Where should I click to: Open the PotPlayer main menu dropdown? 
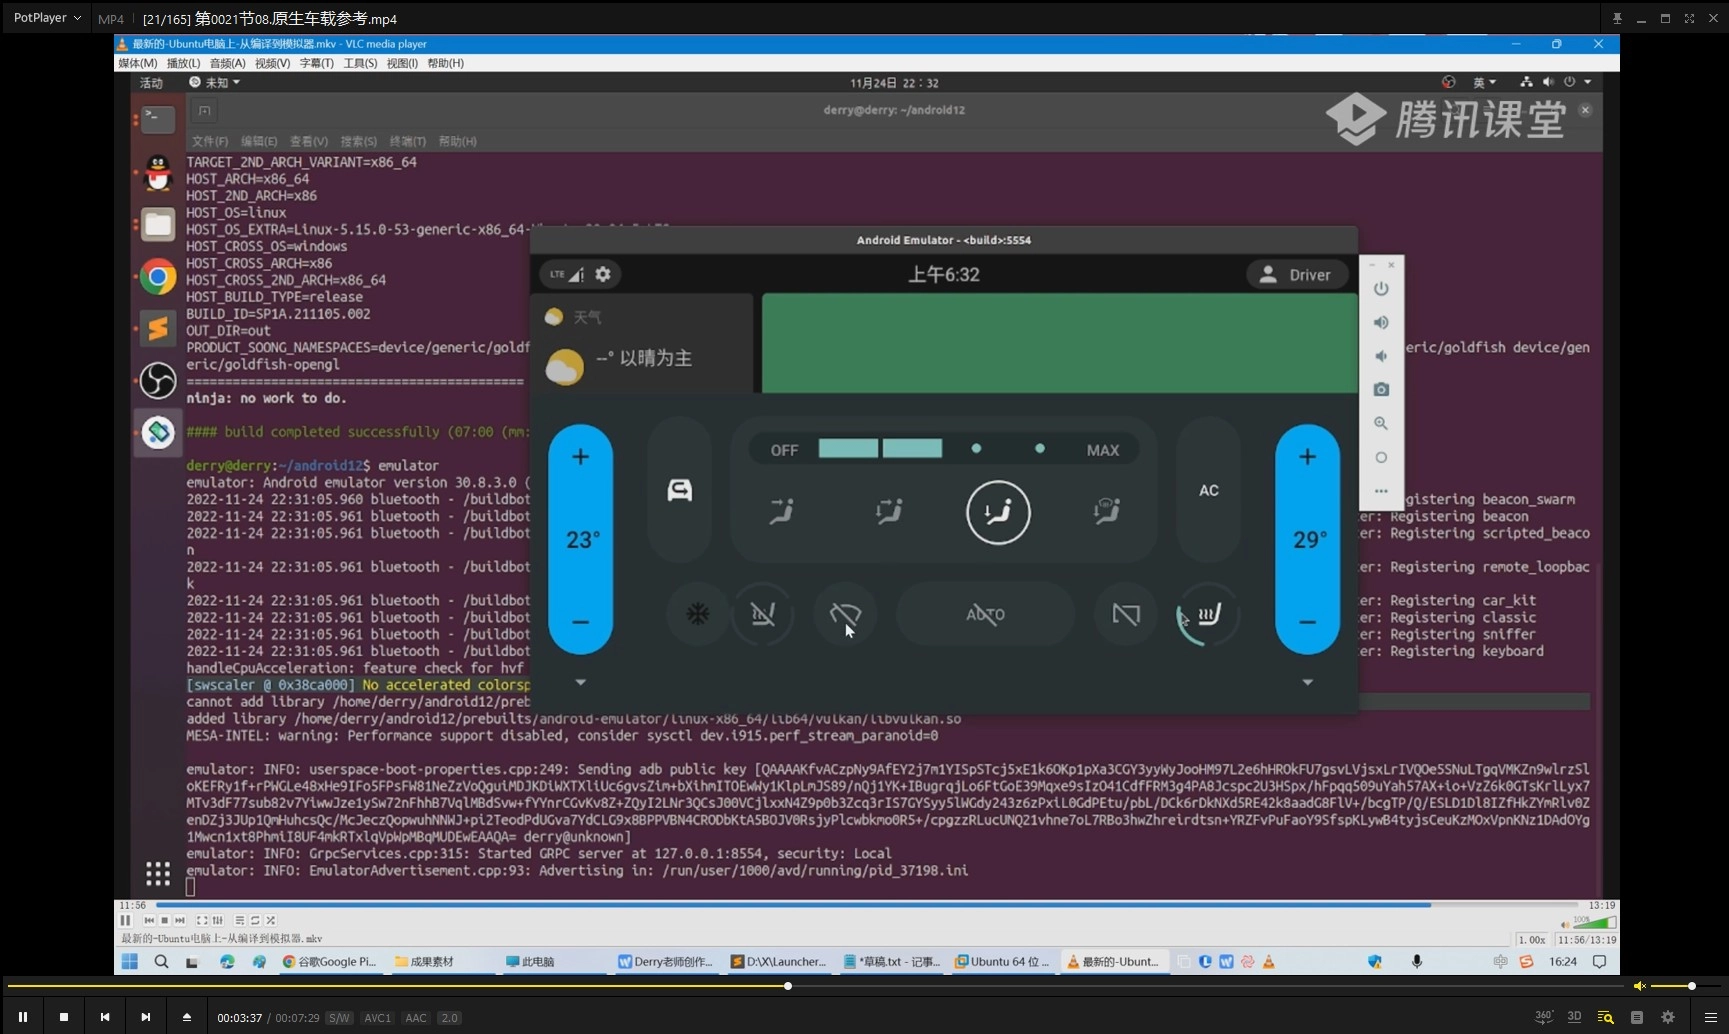pos(47,18)
